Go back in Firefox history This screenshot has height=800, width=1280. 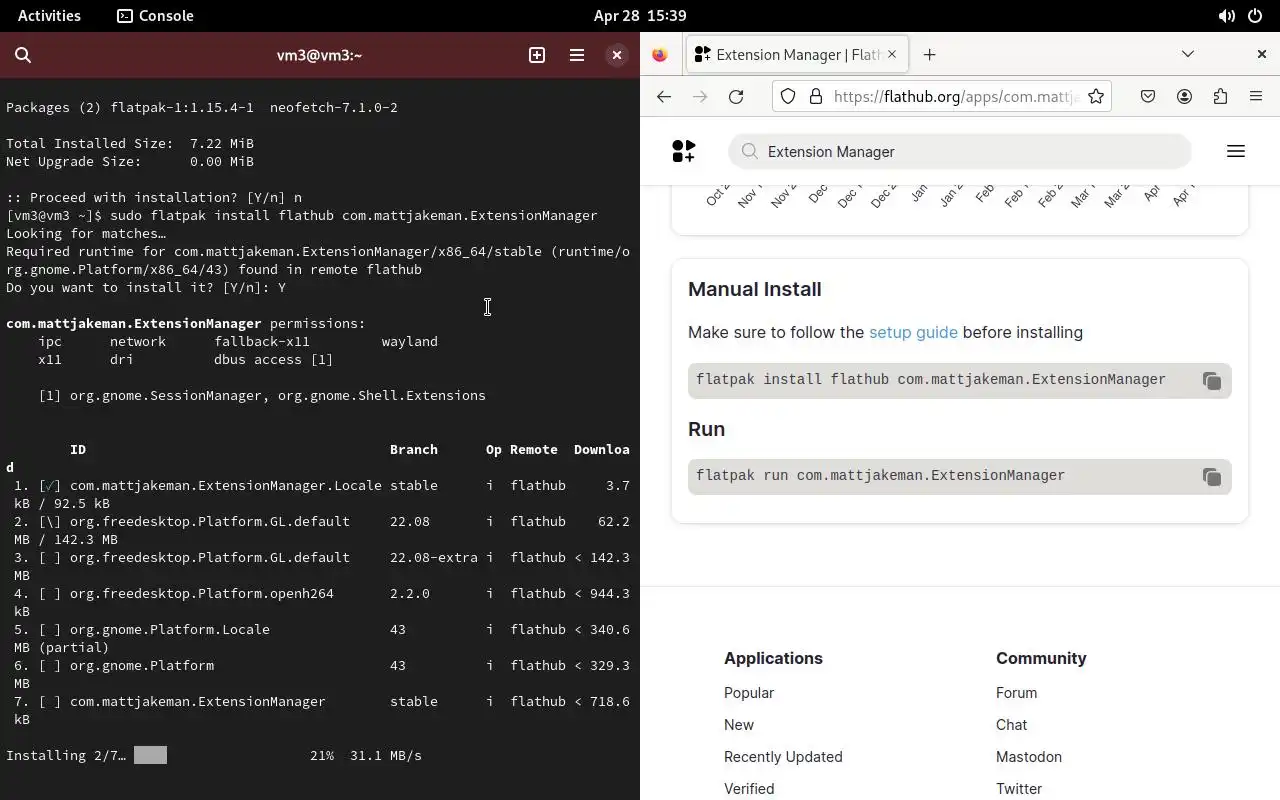tap(664, 96)
